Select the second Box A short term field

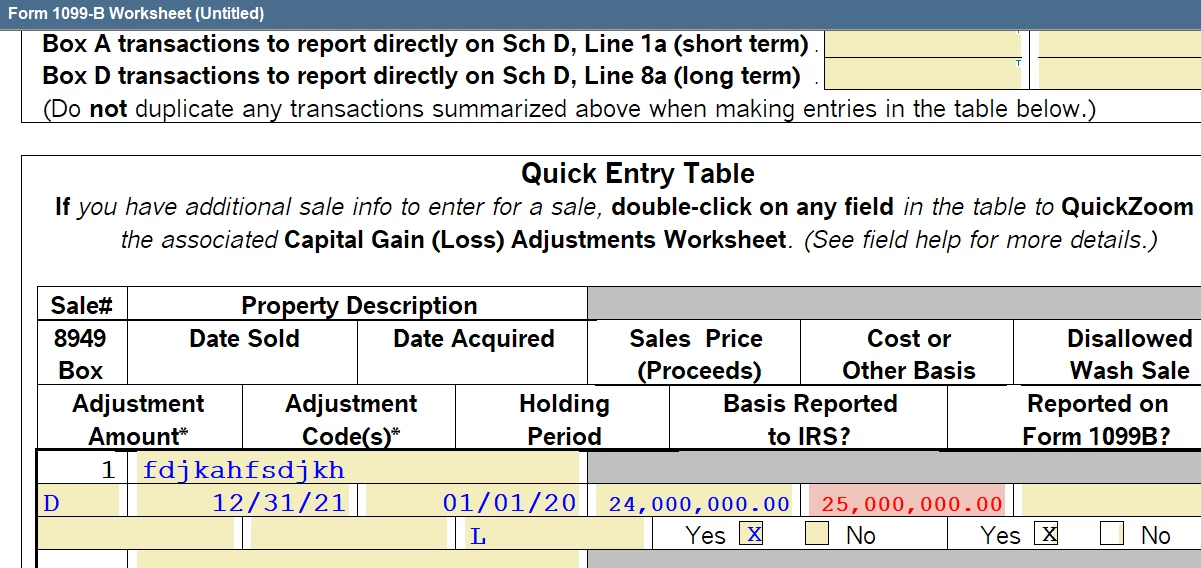click(x=1120, y=44)
